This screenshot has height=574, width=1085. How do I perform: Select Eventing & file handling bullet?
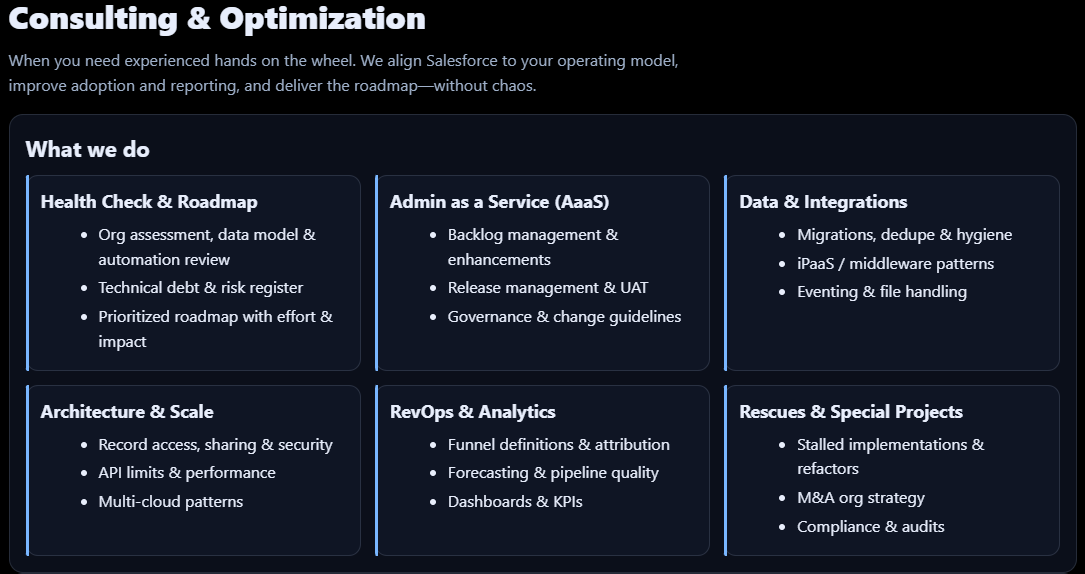coord(881,292)
